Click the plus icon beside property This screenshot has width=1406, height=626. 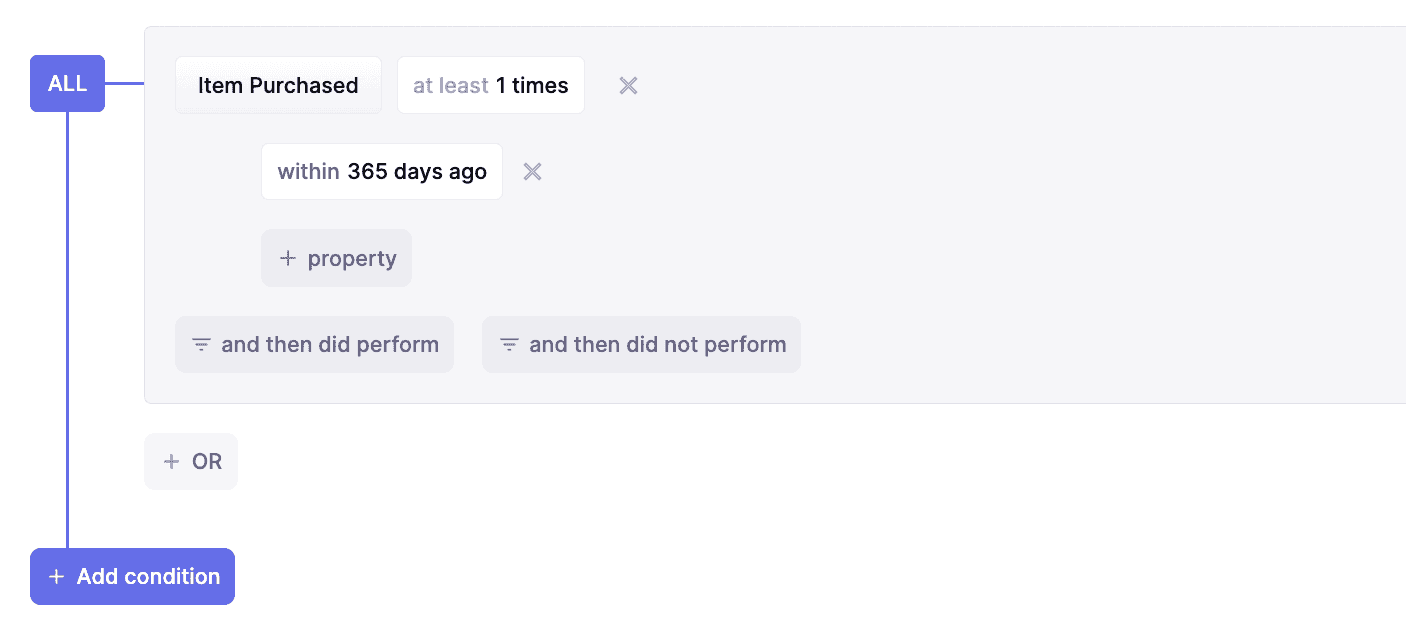(288, 259)
